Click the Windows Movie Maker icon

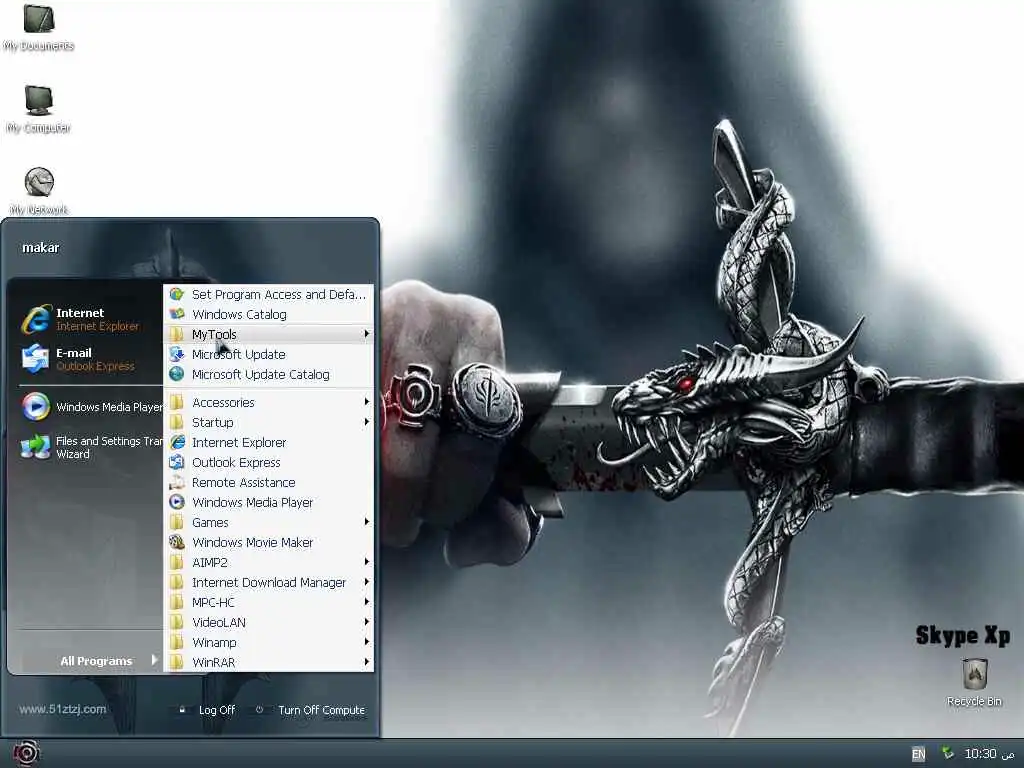coord(177,542)
